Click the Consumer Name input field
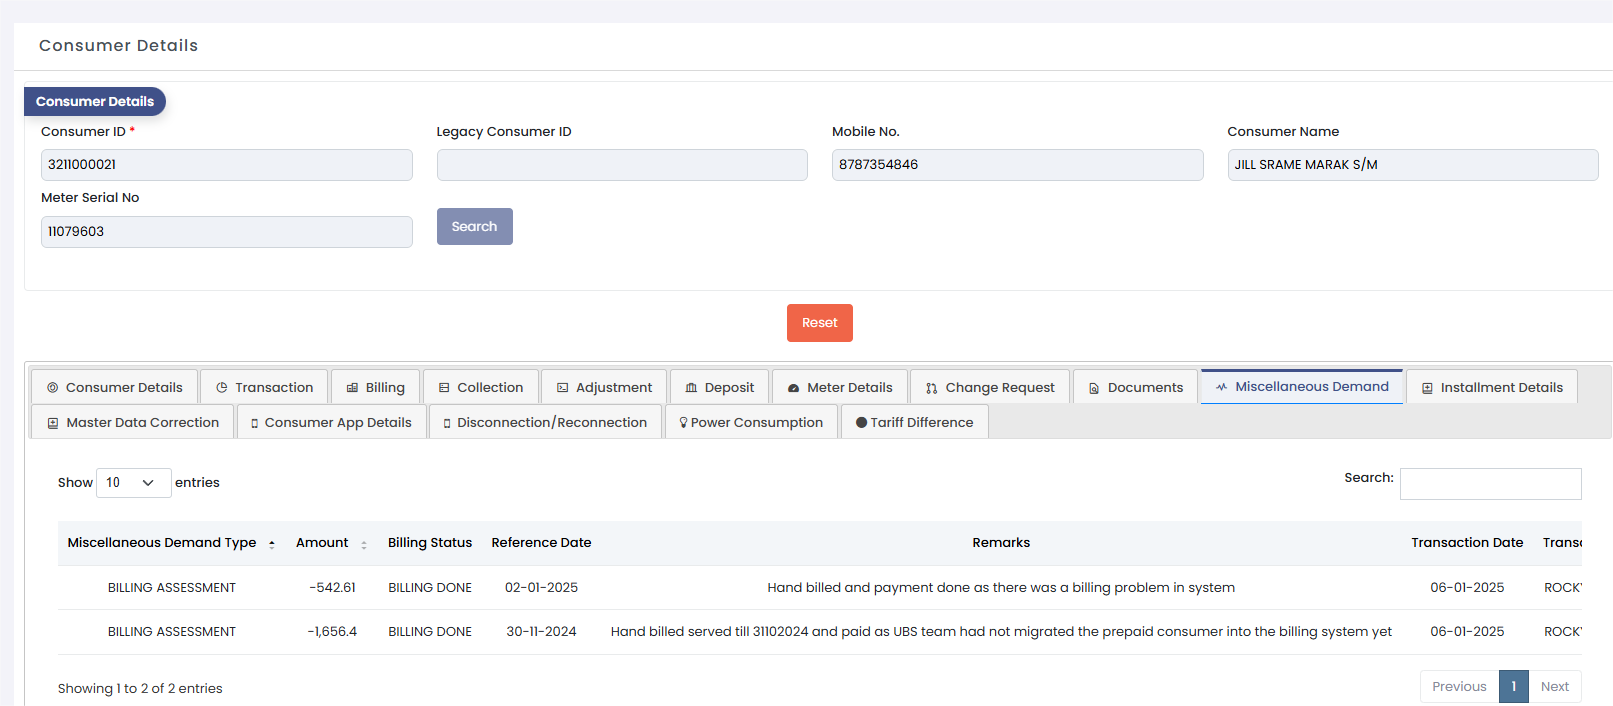This screenshot has height=706, width=1613. [1412, 165]
